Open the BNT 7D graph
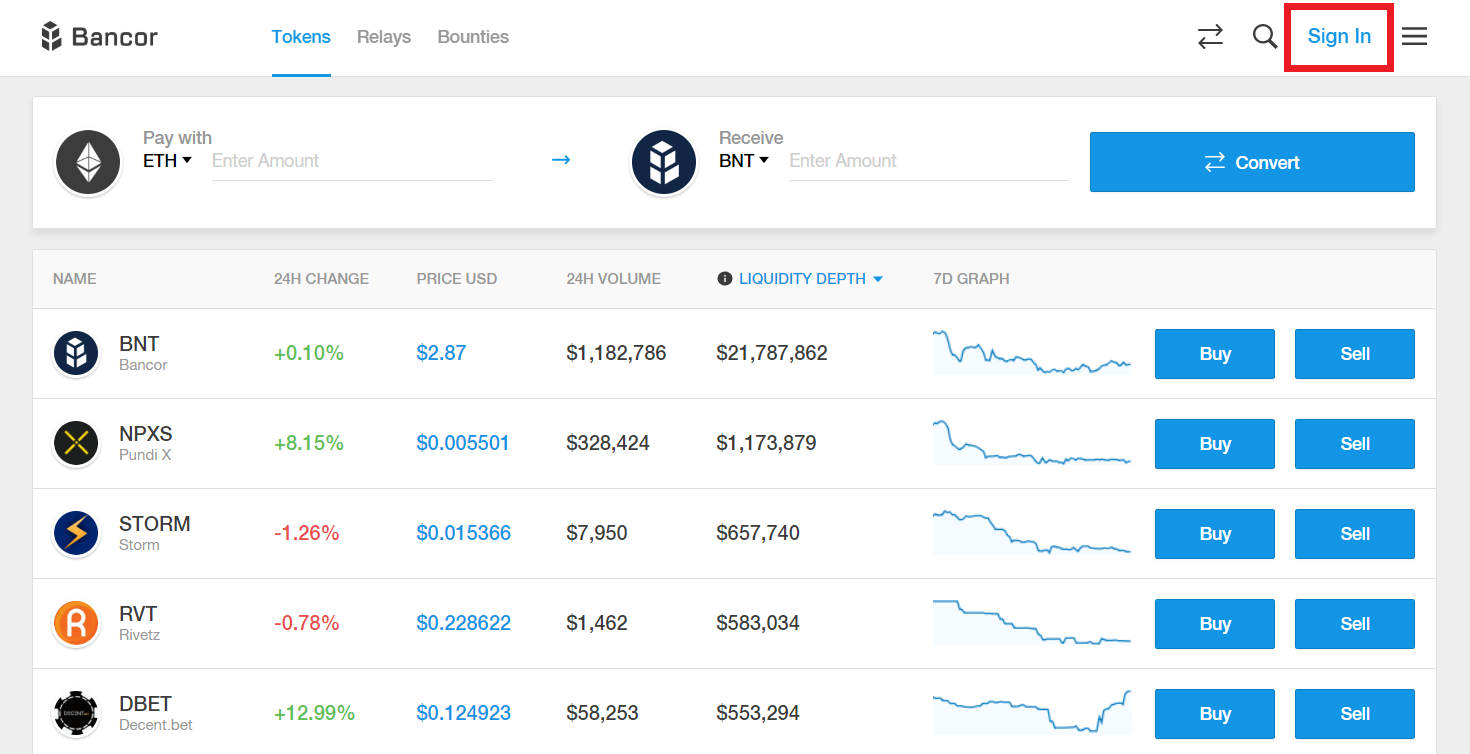Image resolution: width=1470 pixels, height=754 pixels. coord(1032,352)
